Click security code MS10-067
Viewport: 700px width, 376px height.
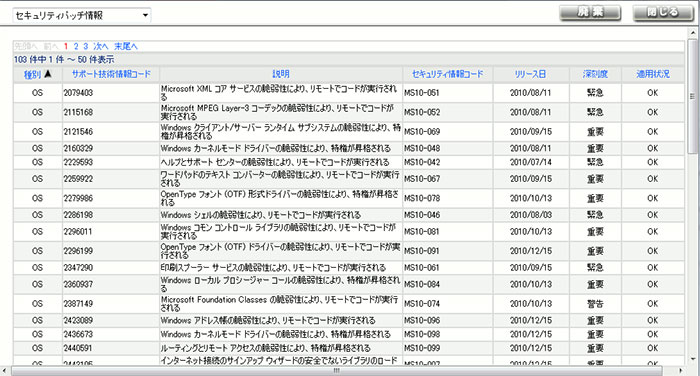422,179
